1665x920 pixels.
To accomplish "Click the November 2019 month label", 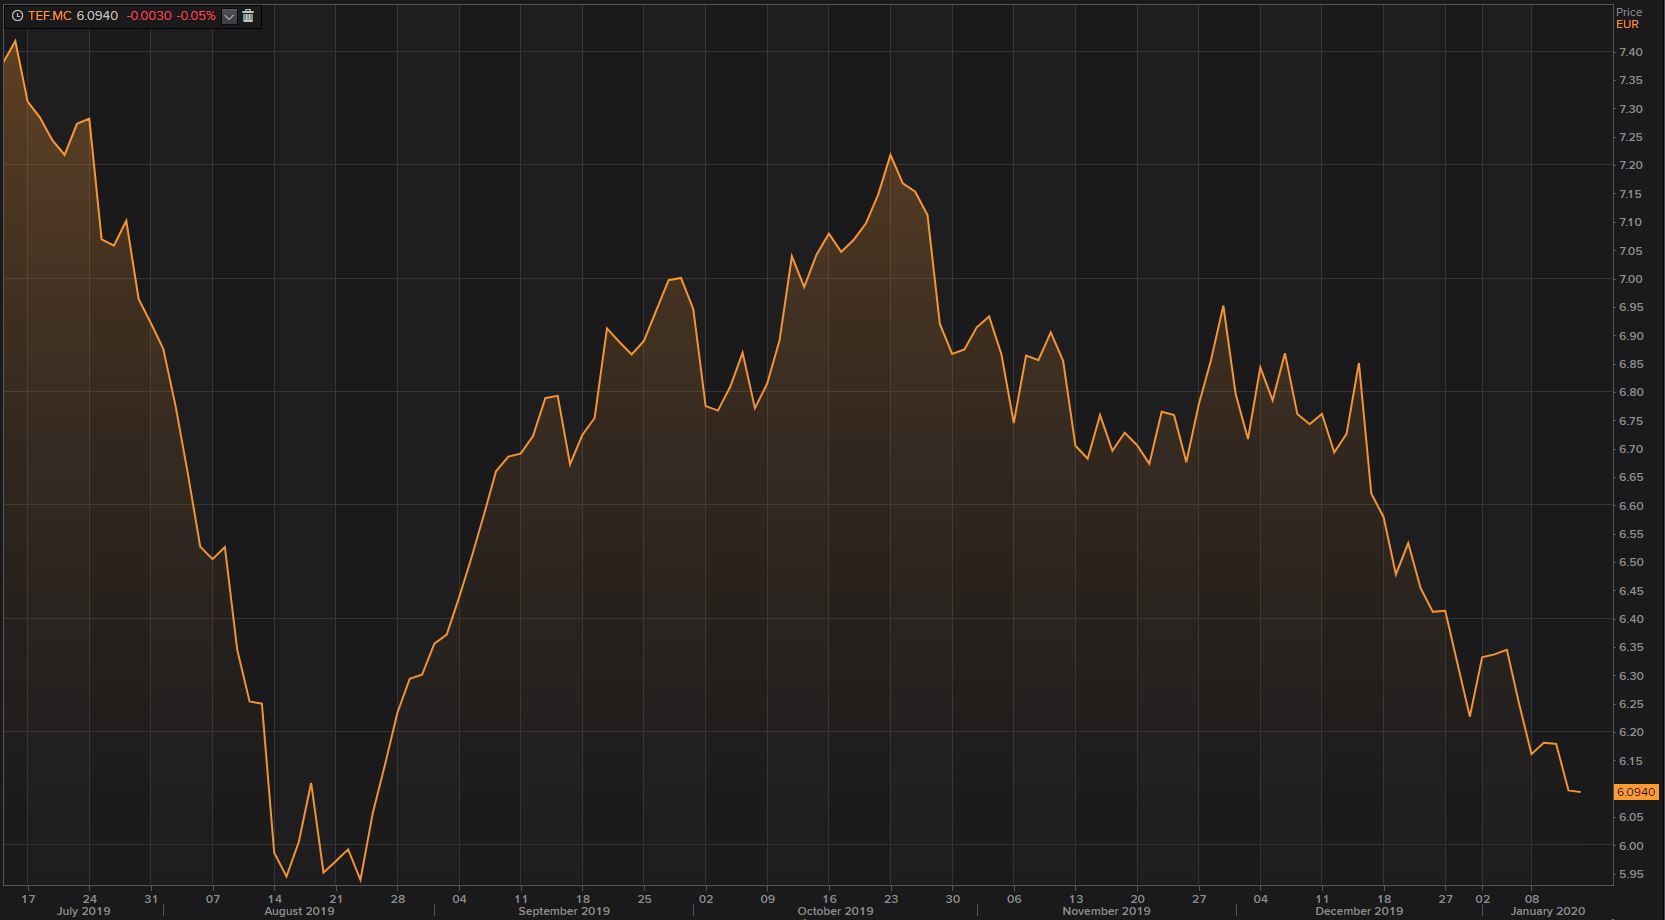I will (x=1106, y=911).
